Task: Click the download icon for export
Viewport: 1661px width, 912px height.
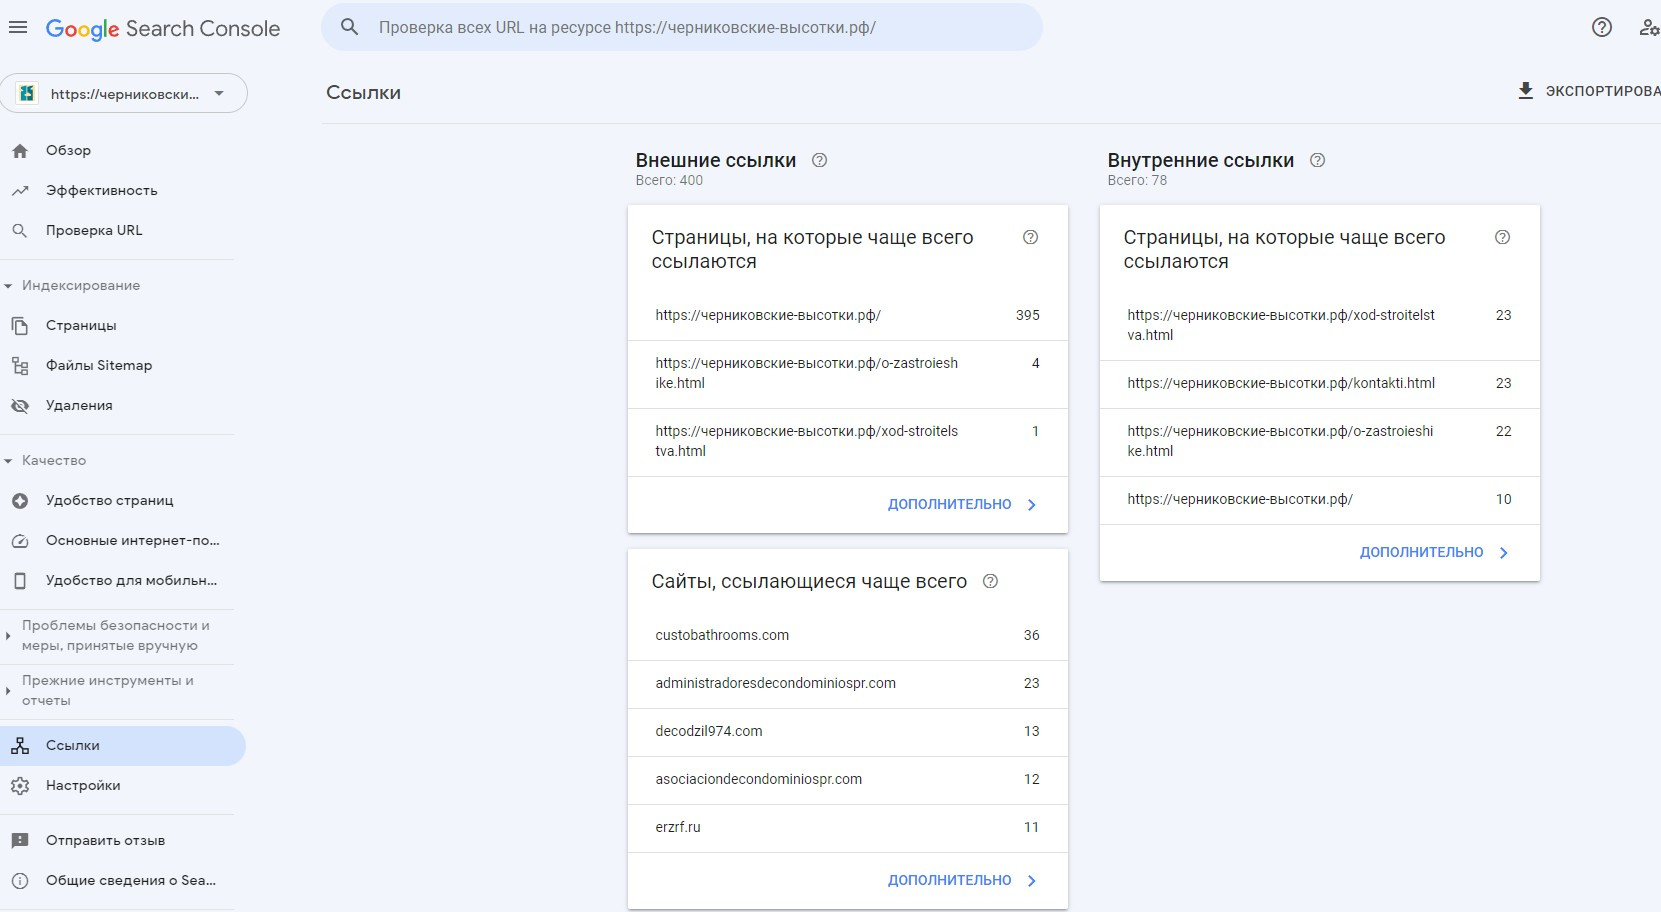Action: [1526, 91]
